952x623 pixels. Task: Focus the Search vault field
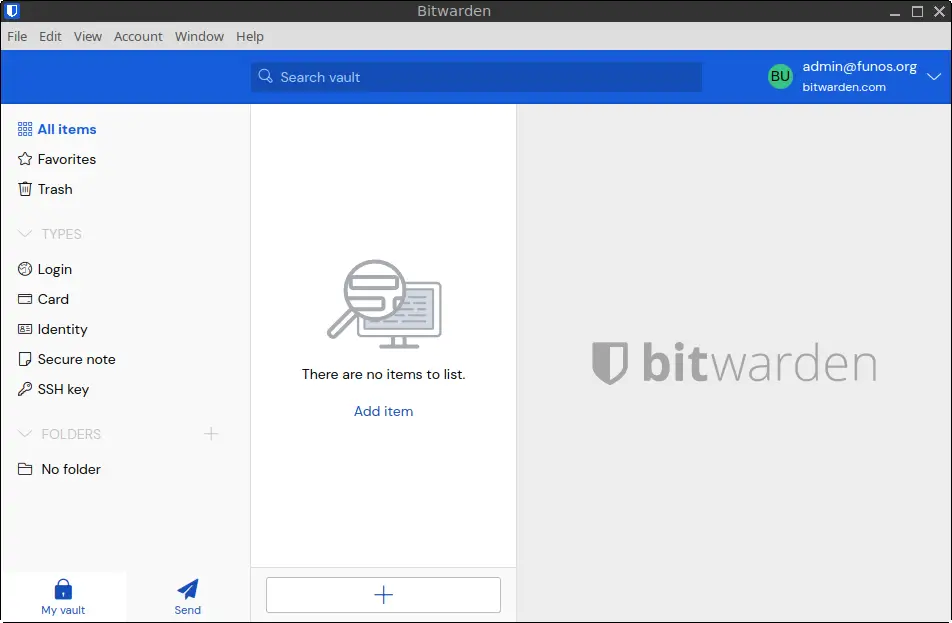(x=477, y=77)
